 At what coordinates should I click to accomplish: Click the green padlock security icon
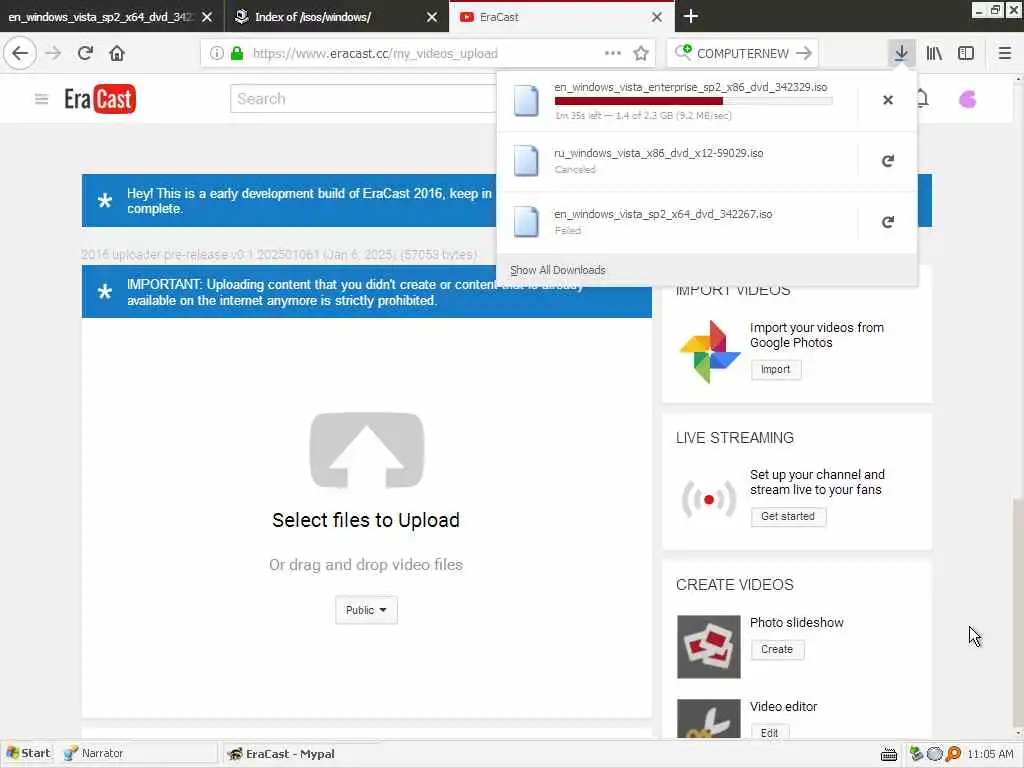[x=237, y=54]
